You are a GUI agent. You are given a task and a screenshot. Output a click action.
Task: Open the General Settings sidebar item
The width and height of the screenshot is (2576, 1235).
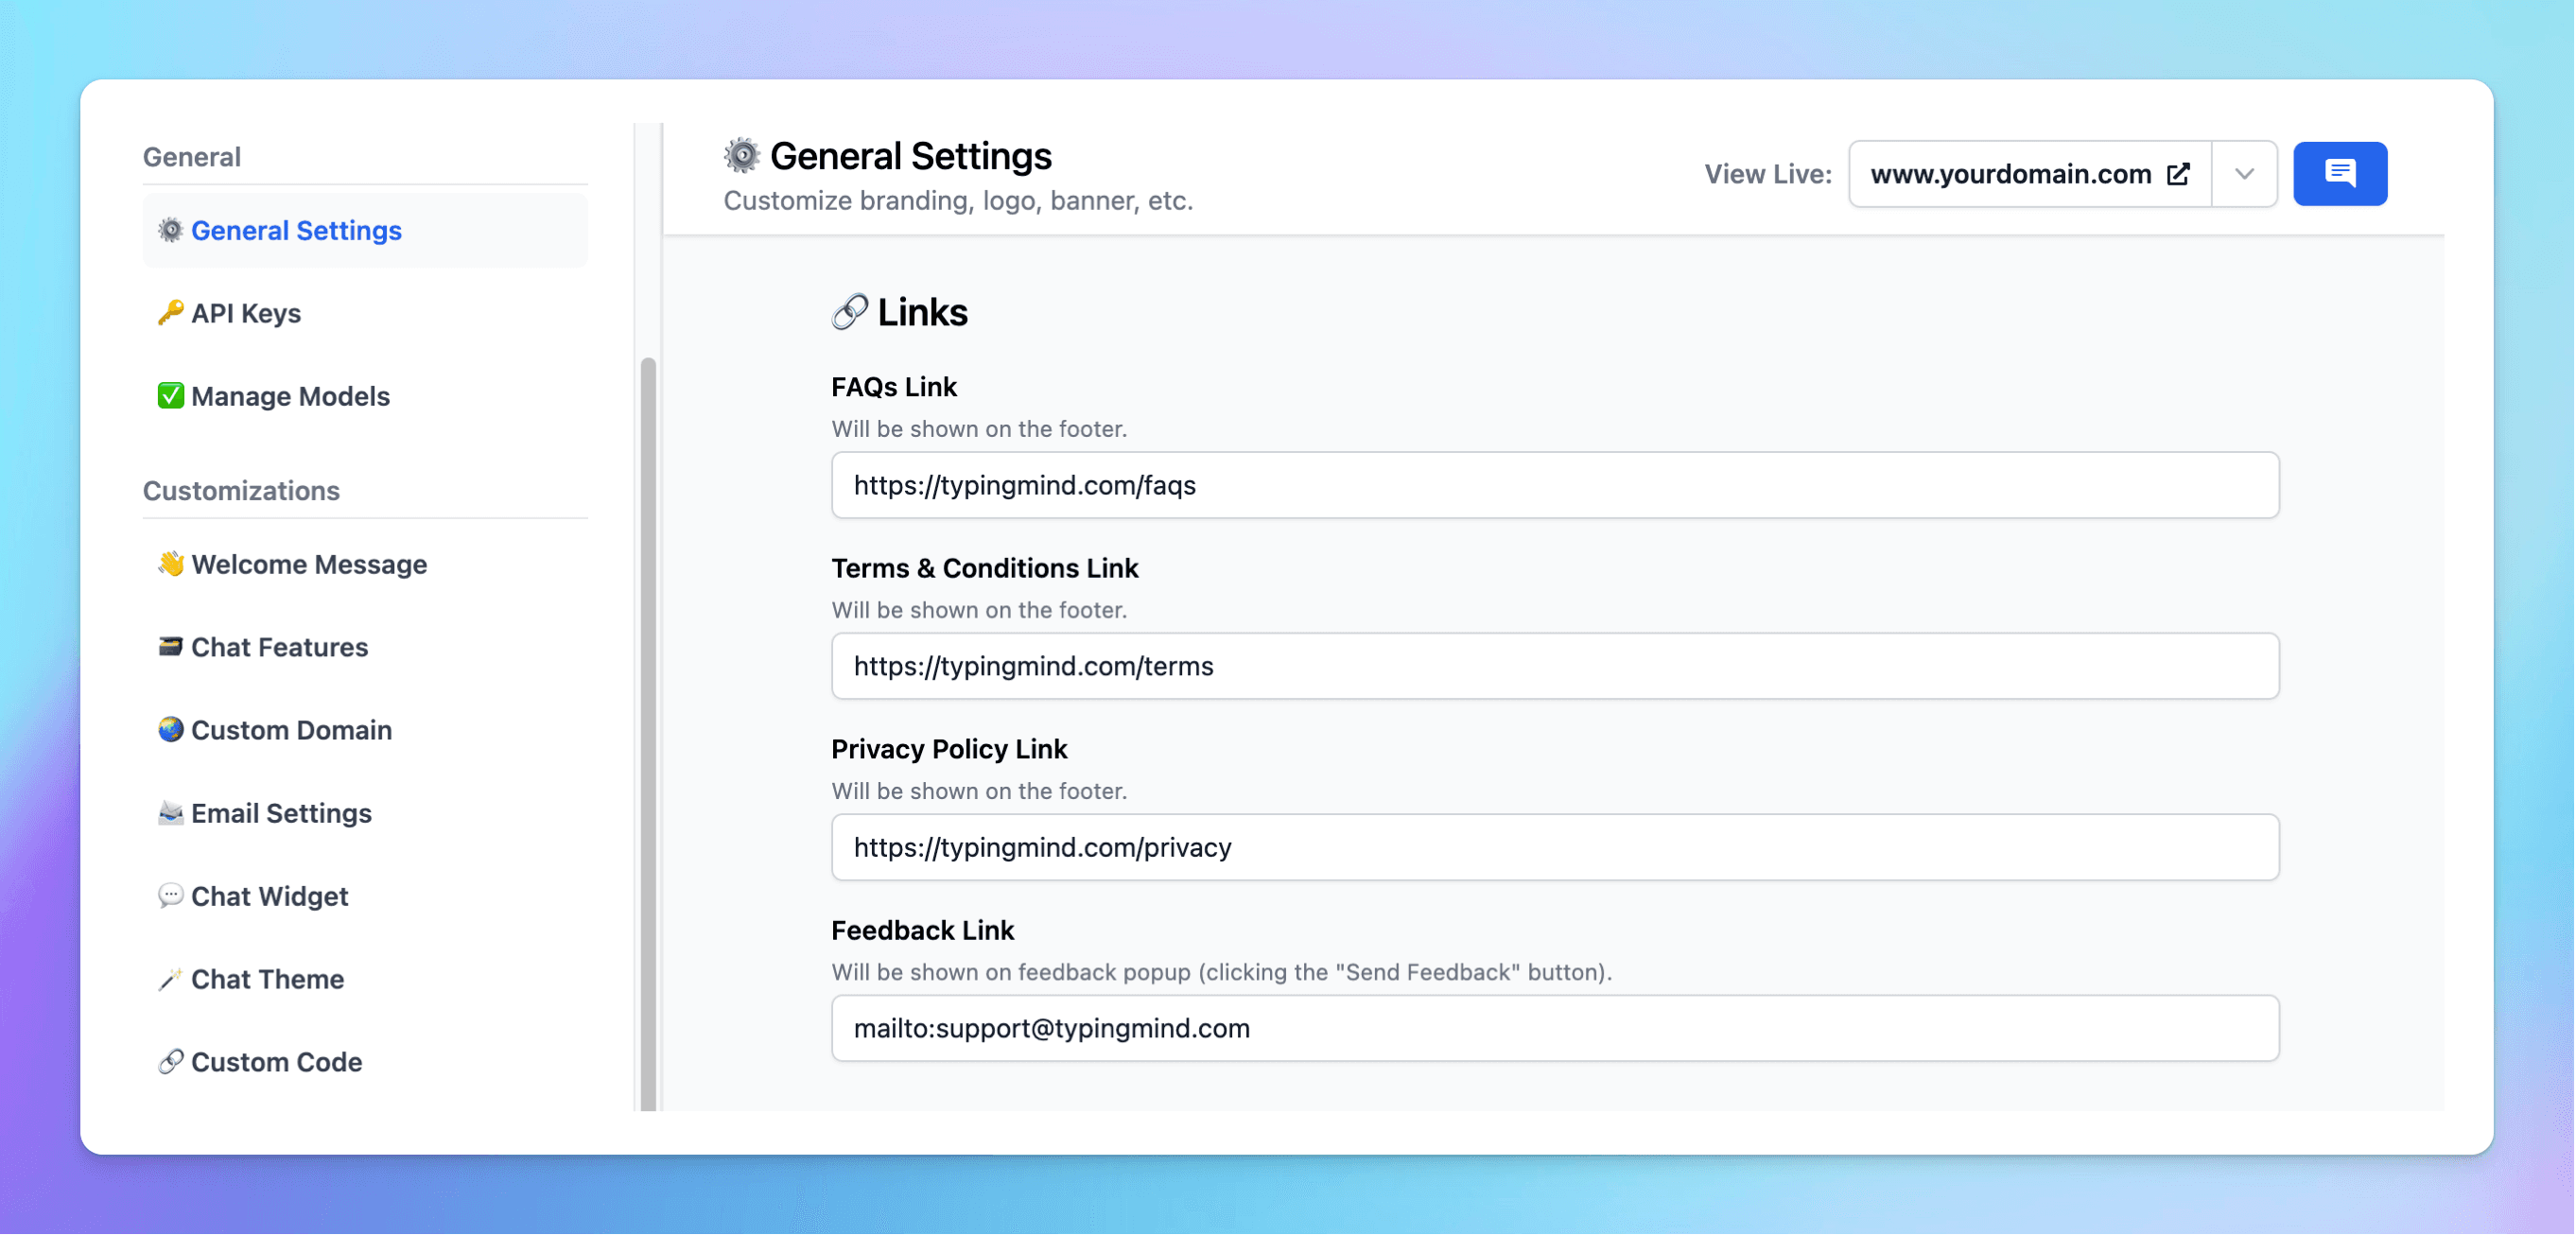296,231
